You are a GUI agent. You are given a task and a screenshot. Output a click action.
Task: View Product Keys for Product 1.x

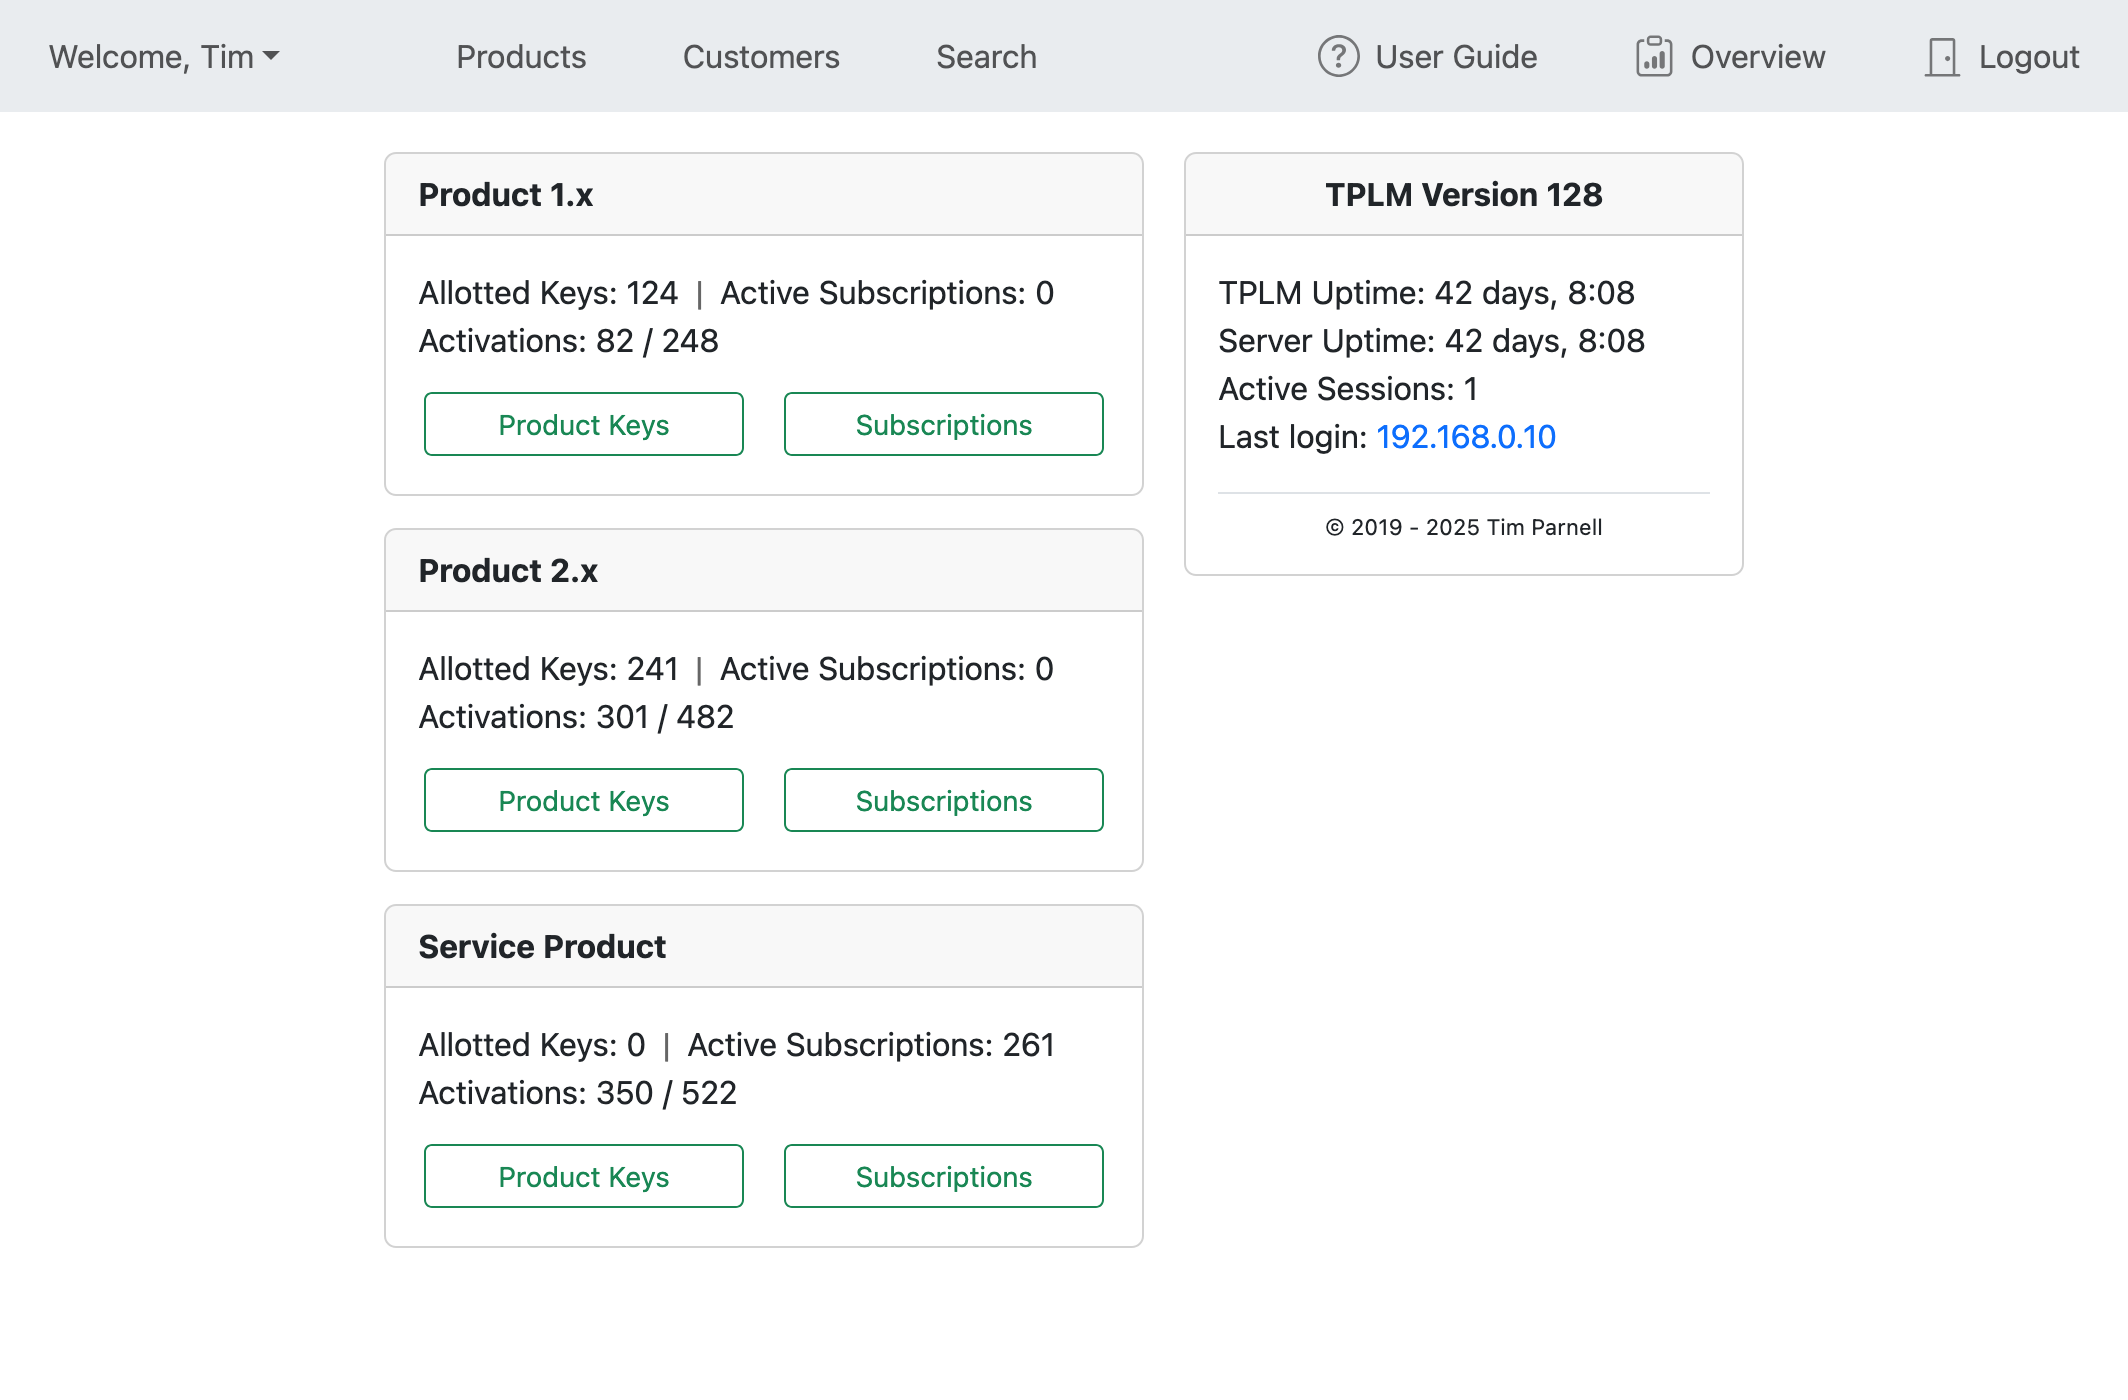(583, 424)
